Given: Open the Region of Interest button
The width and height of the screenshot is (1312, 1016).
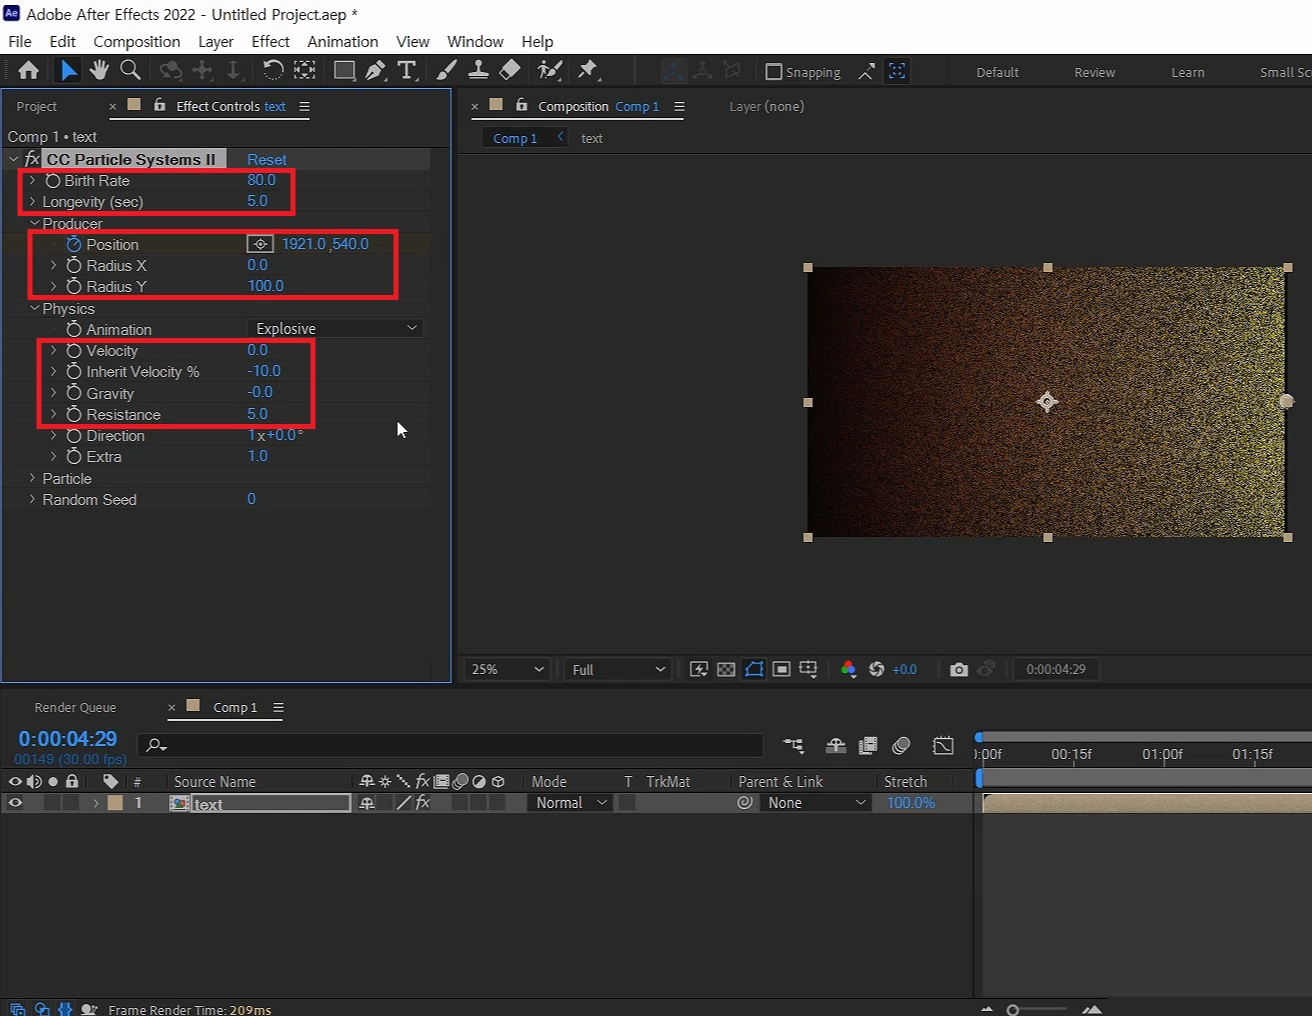Looking at the screenshot, I should [x=782, y=669].
